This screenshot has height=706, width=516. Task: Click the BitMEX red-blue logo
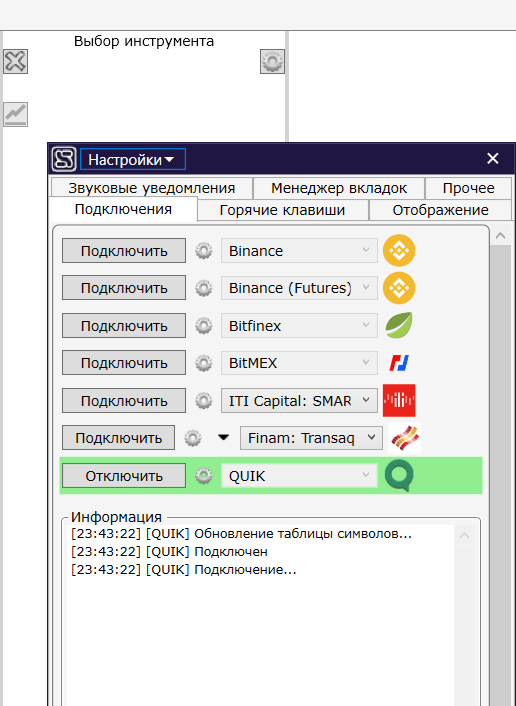pos(399,363)
